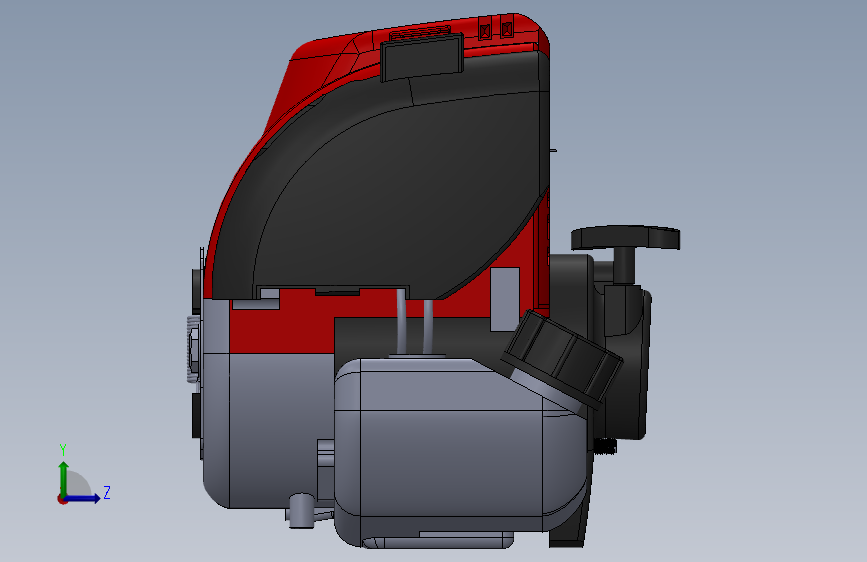Click the blue Z axis of the triad
Screen dimensions: 867x562
pyautogui.click(x=83, y=498)
